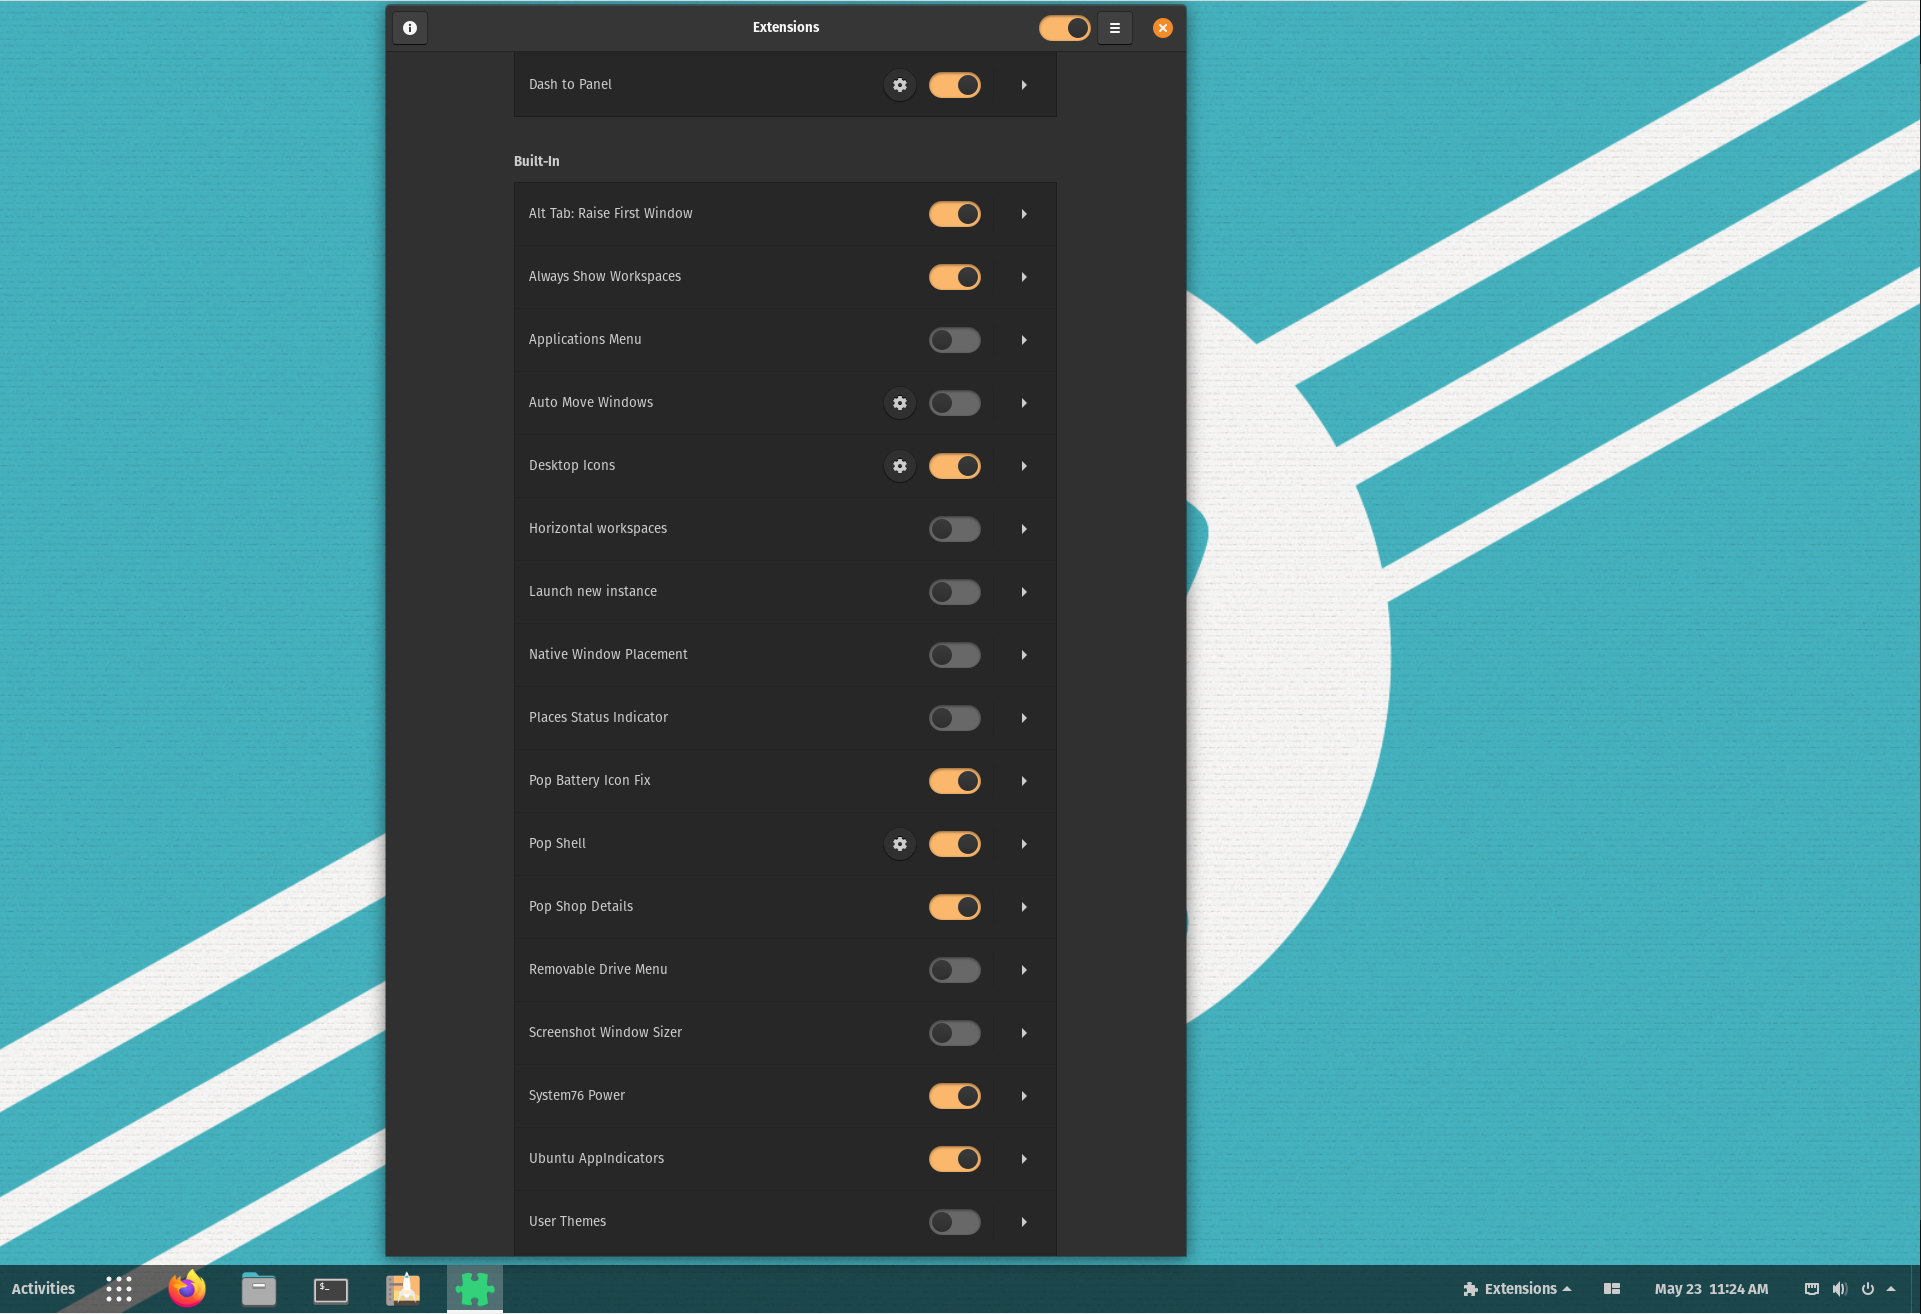Open the power menu icon in system tray
Image resolution: width=1921 pixels, height=1314 pixels.
point(1867,1289)
